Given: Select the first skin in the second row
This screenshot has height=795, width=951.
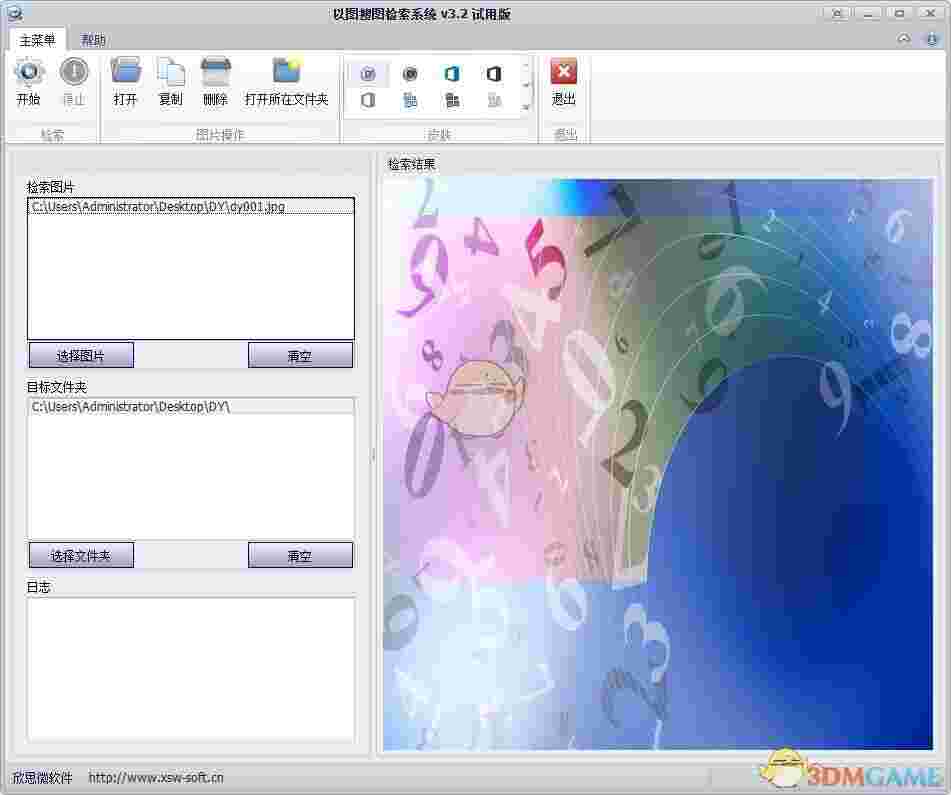Looking at the screenshot, I should [368, 100].
